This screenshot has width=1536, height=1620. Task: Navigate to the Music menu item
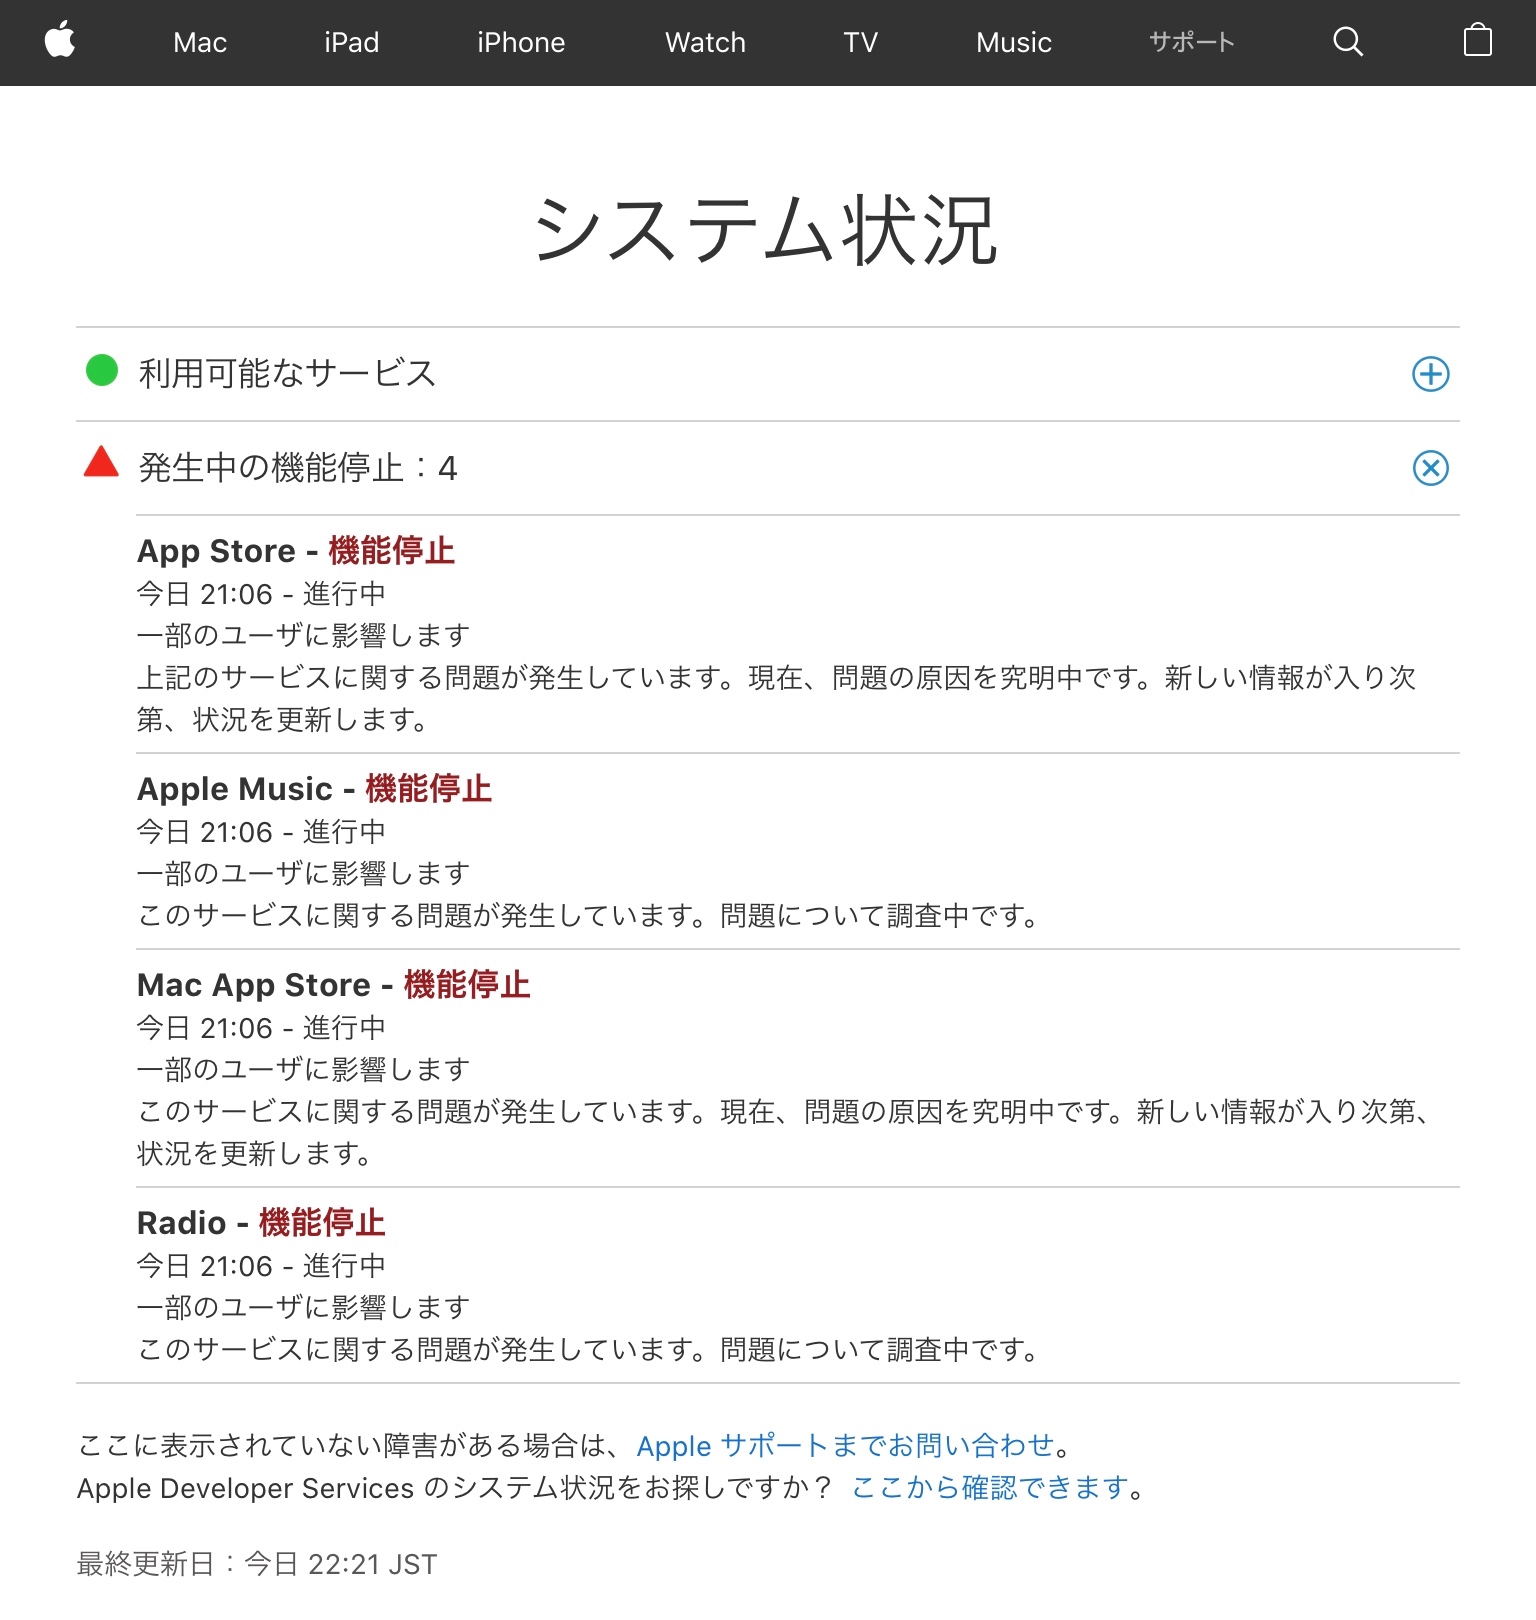click(x=1014, y=43)
